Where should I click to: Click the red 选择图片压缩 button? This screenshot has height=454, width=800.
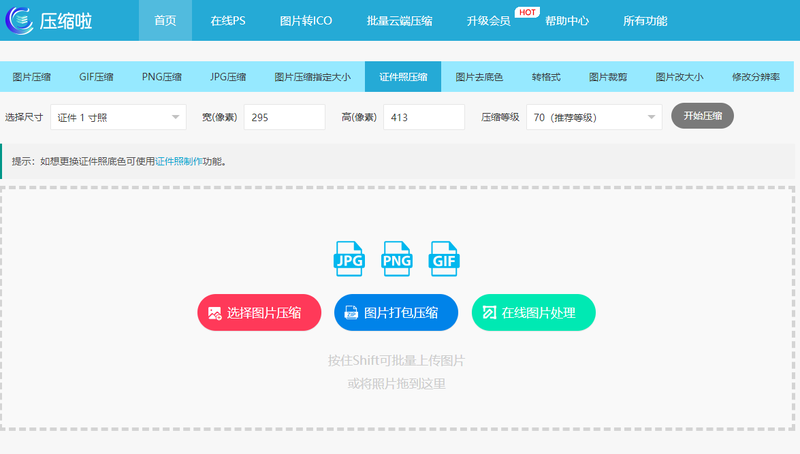coord(259,312)
